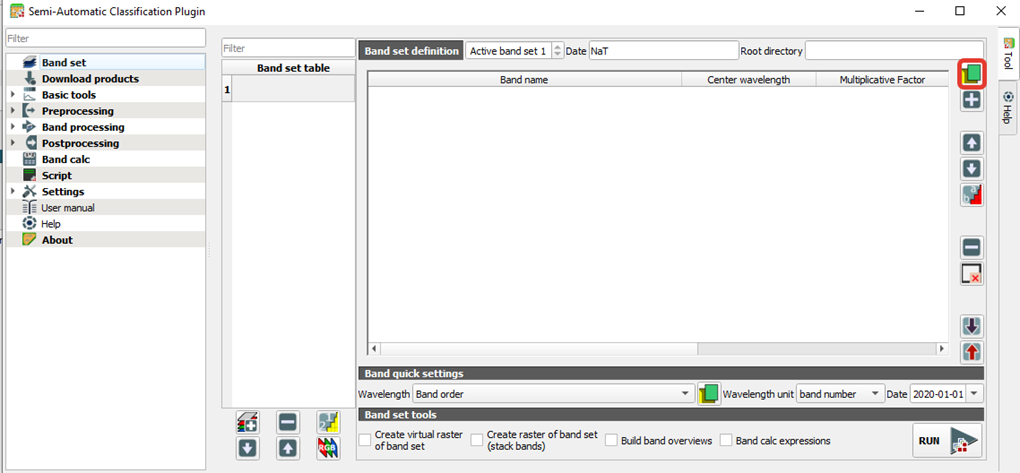
Task: Expand Settings tree arrow
Action: pos(12,192)
